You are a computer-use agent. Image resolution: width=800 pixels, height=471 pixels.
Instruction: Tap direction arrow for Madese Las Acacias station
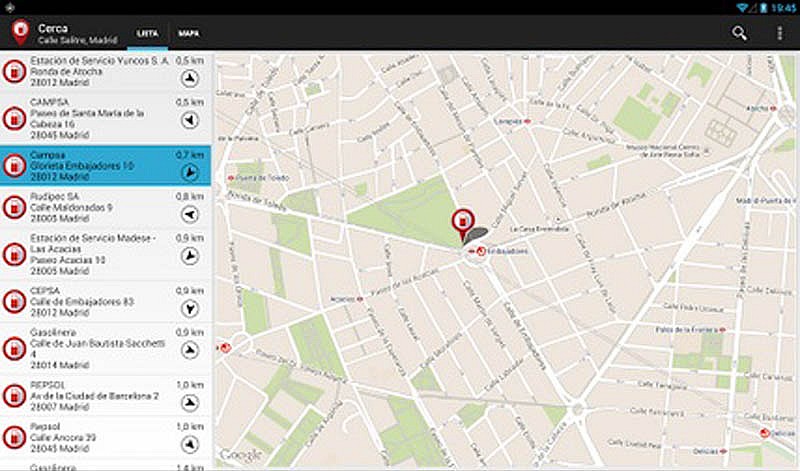point(190,256)
